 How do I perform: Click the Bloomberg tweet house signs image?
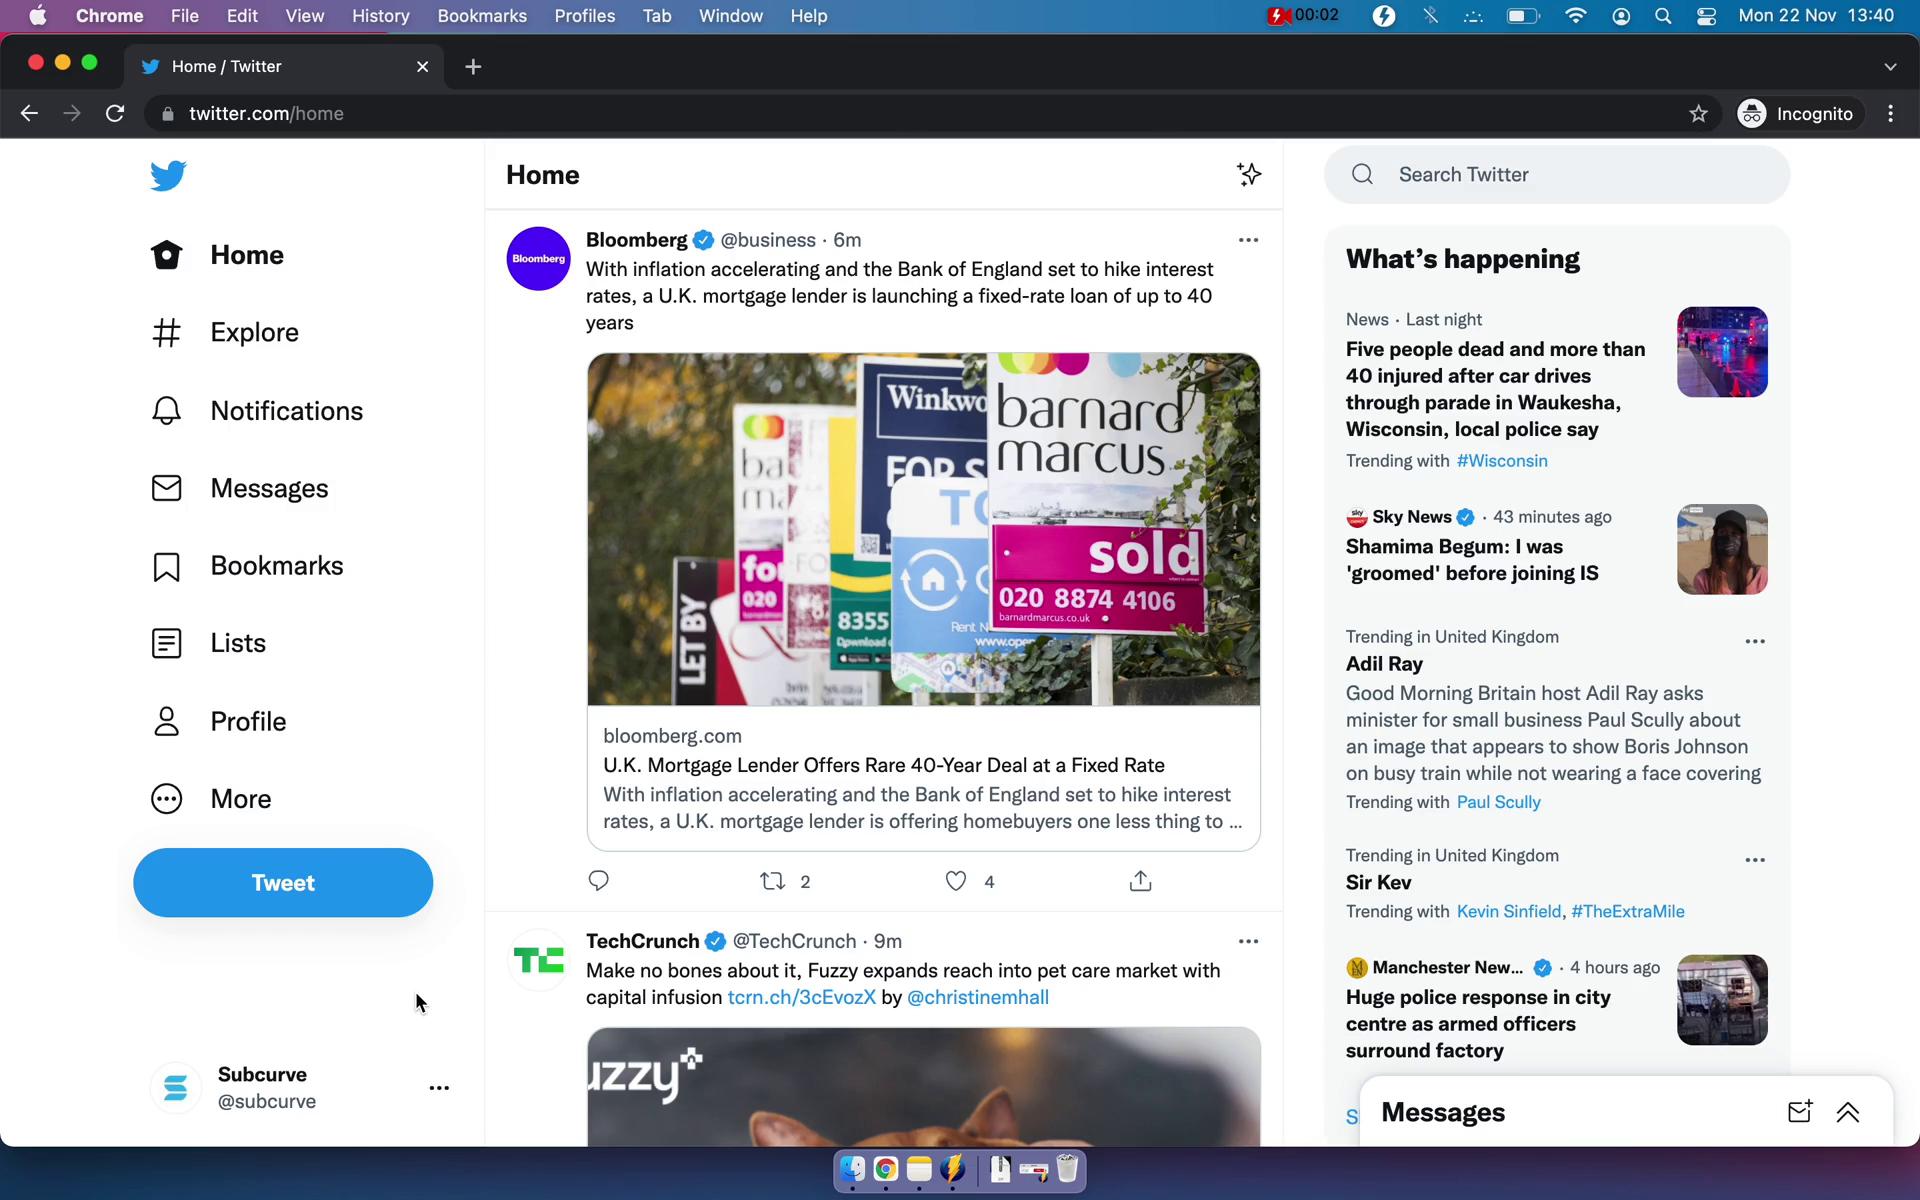tap(923, 529)
